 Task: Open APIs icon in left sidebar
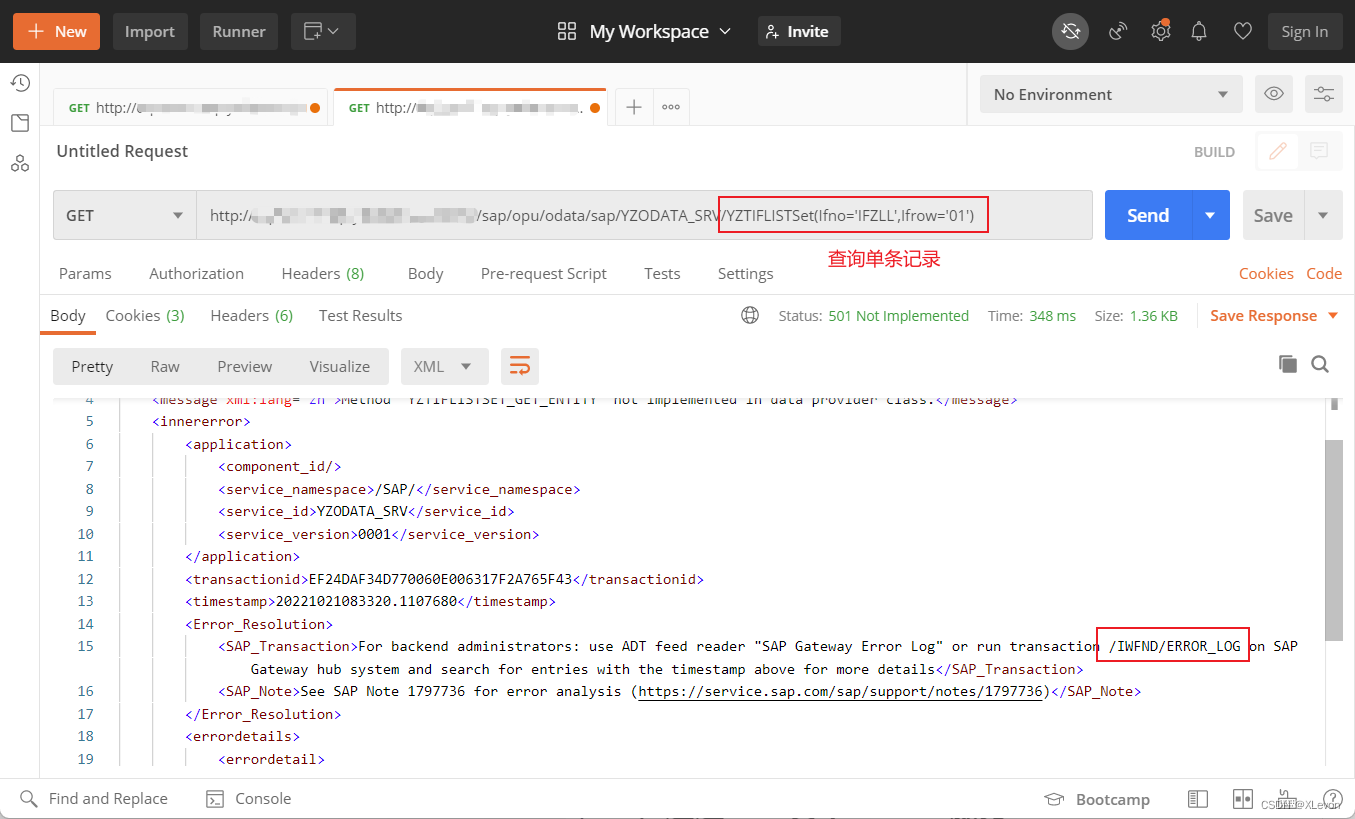[x=20, y=163]
